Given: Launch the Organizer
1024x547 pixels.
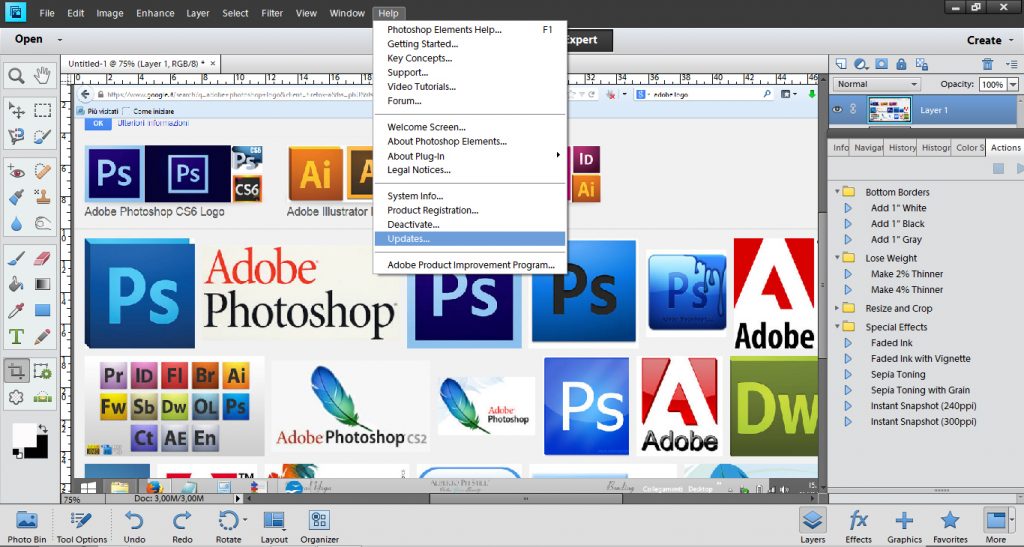Looking at the screenshot, I should 319,527.
